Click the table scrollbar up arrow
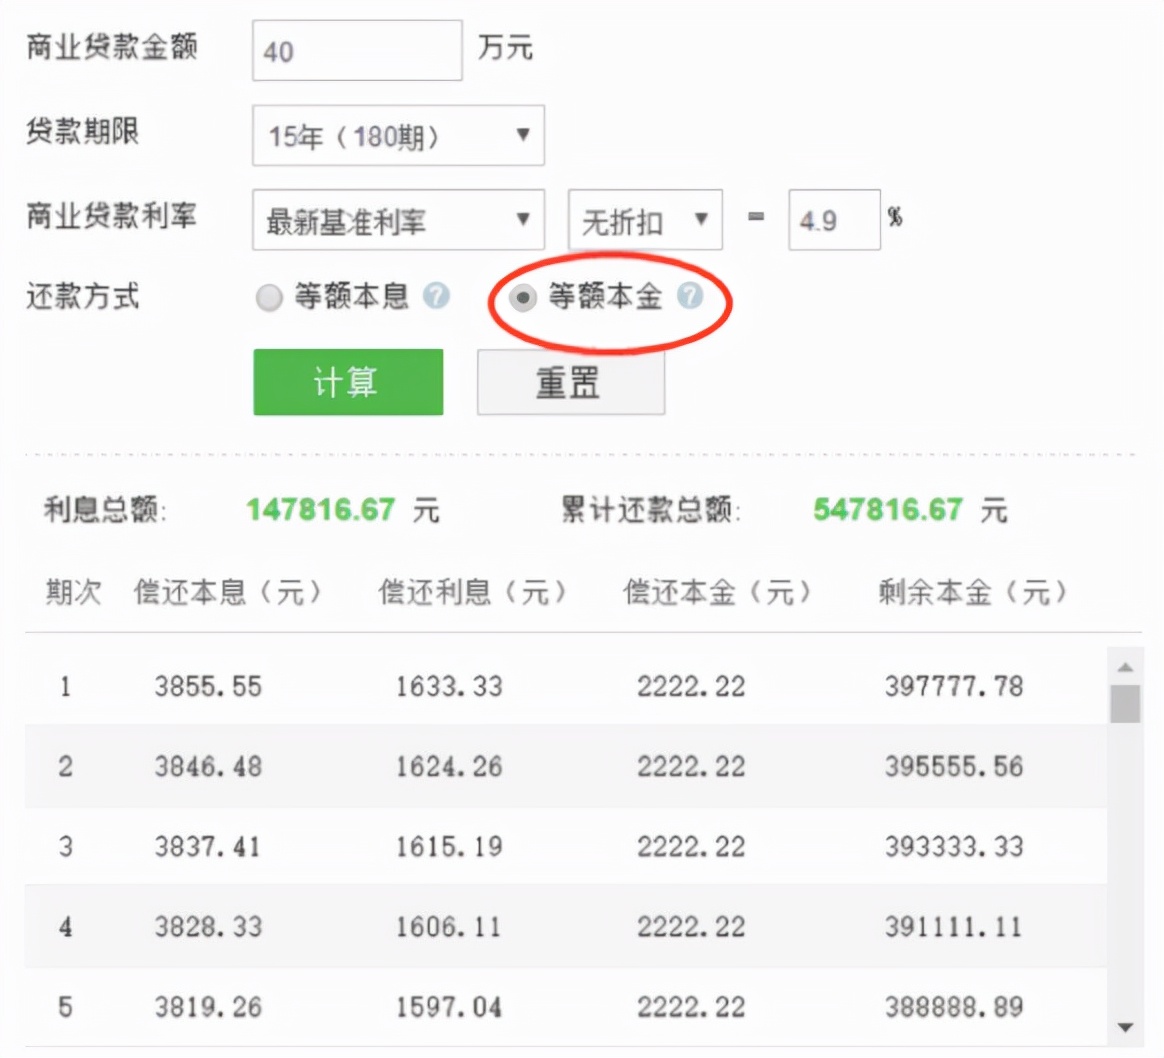Viewport: 1164px width, 1058px height. click(1125, 667)
